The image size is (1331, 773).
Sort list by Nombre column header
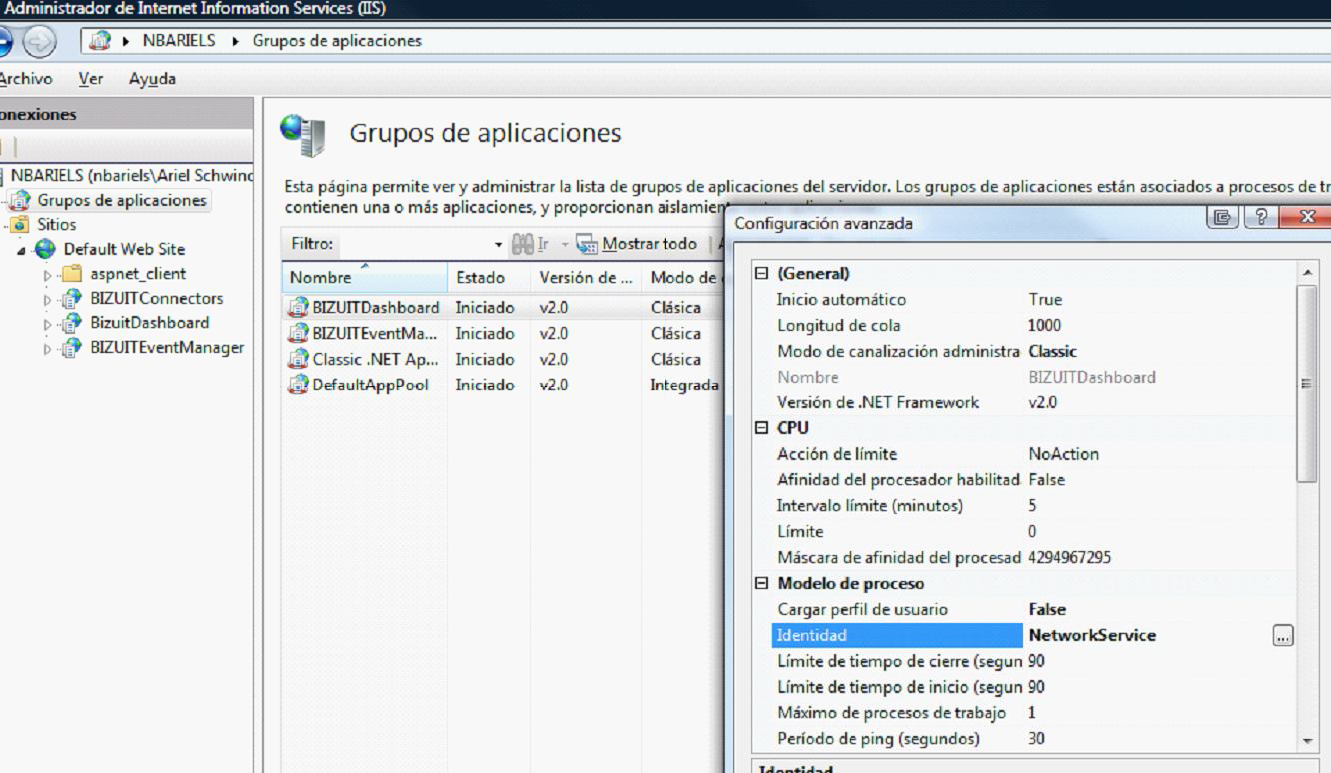tap(364, 278)
